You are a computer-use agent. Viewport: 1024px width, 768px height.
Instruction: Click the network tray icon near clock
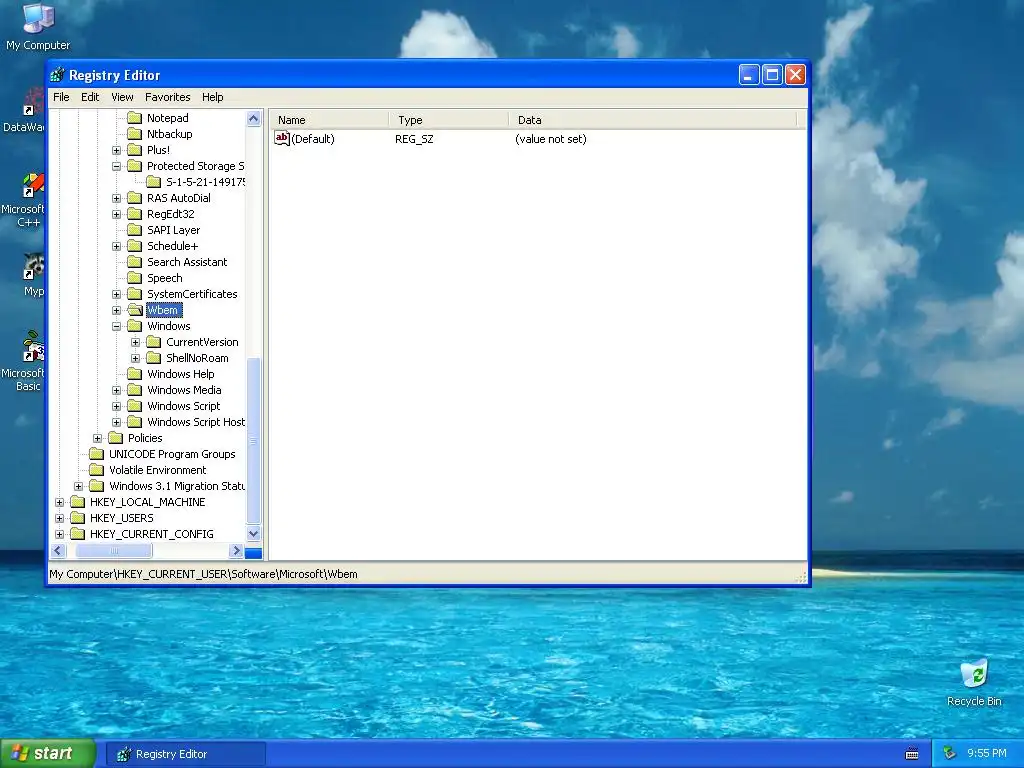tap(950, 754)
